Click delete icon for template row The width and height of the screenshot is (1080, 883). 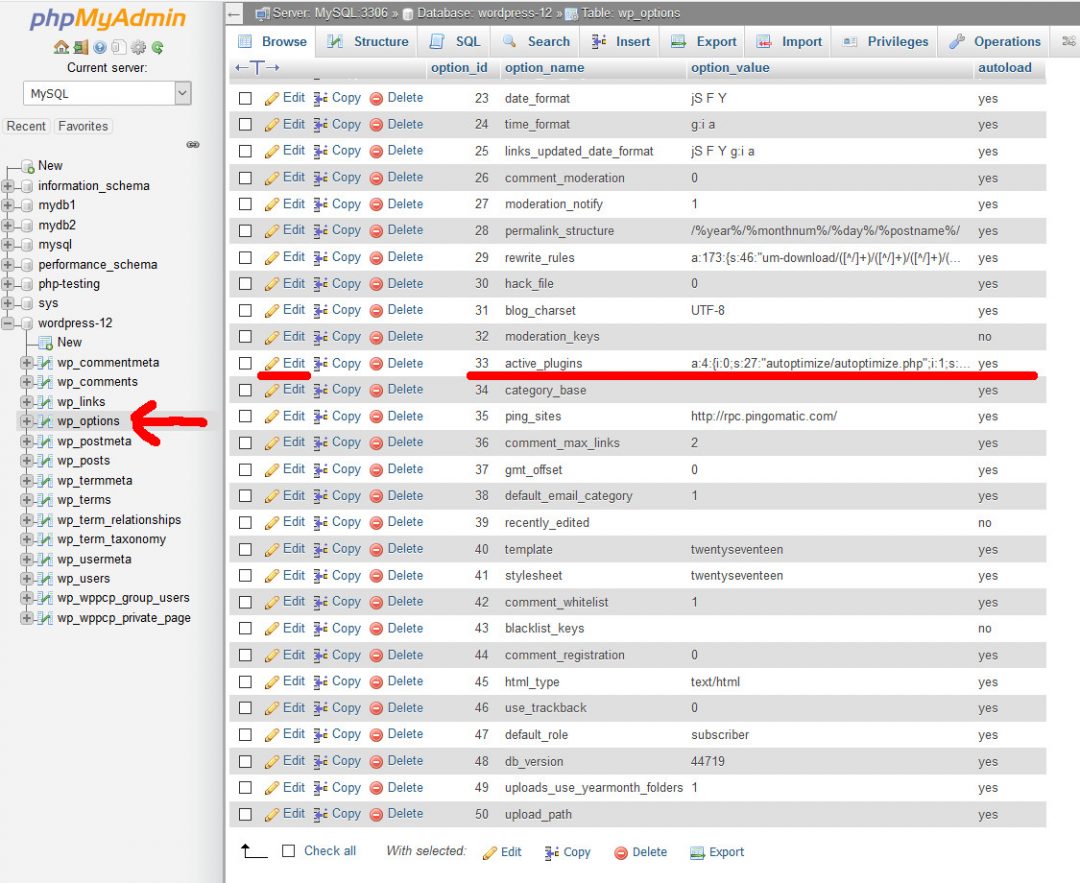tap(376, 550)
